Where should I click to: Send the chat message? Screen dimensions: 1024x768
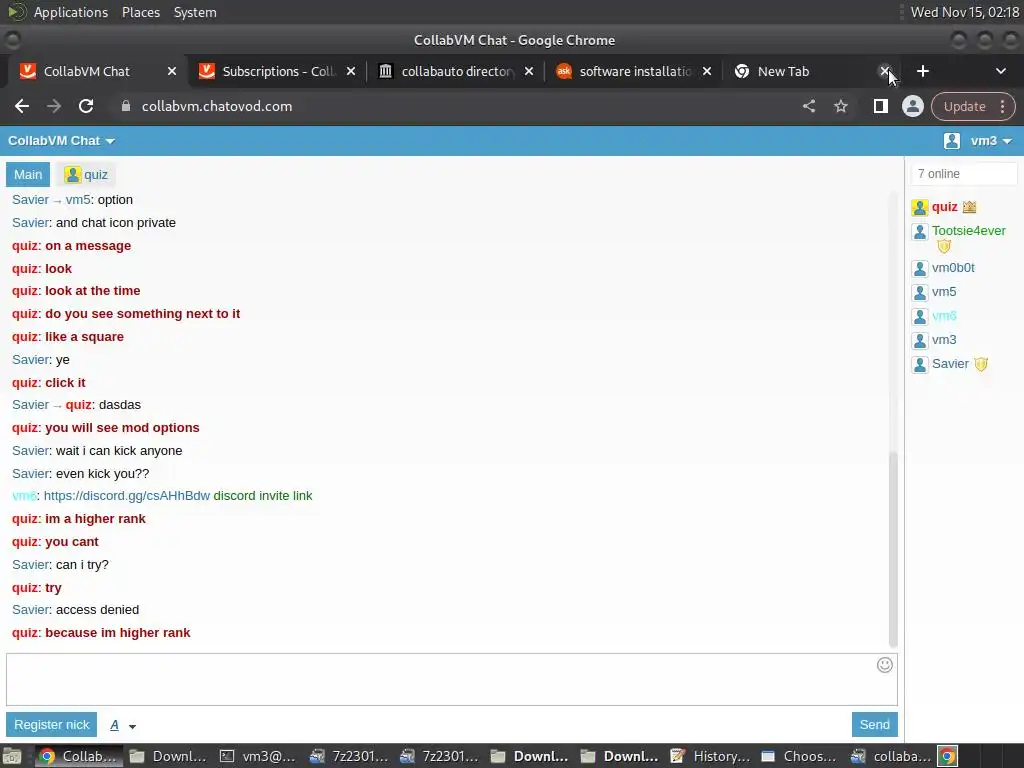coord(874,725)
